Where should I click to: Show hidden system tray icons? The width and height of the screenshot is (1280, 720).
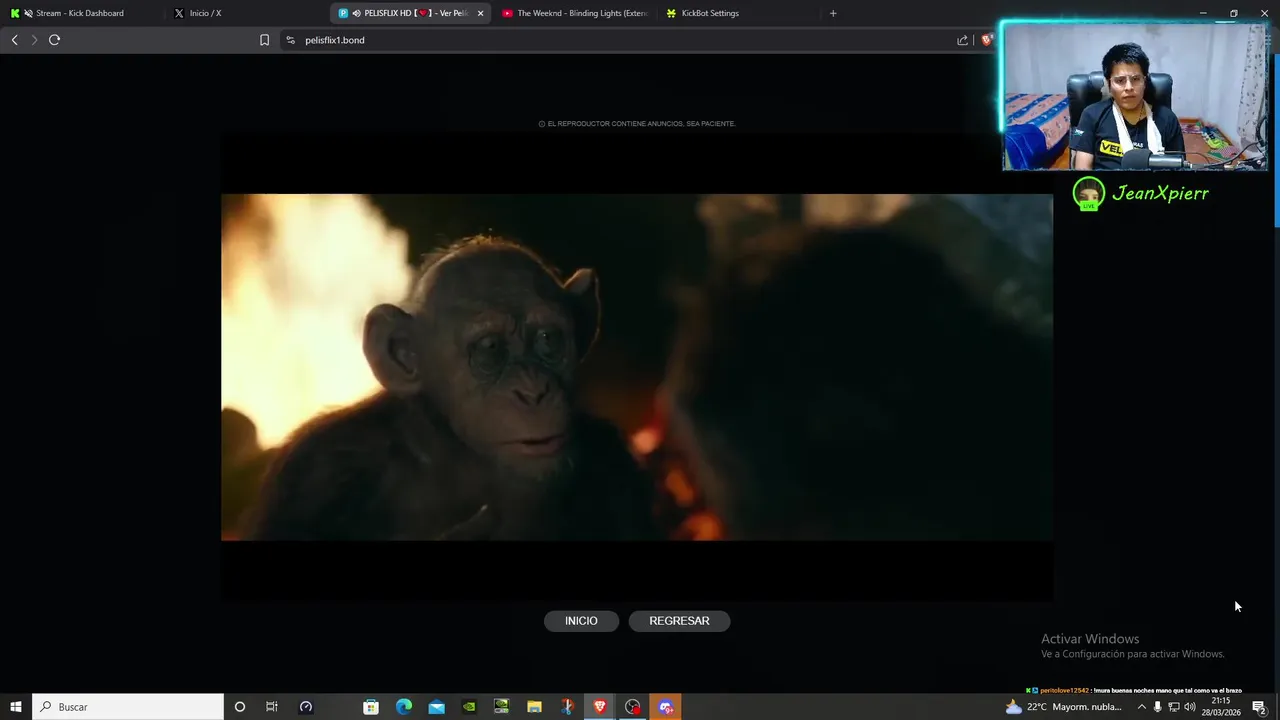[1141, 706]
